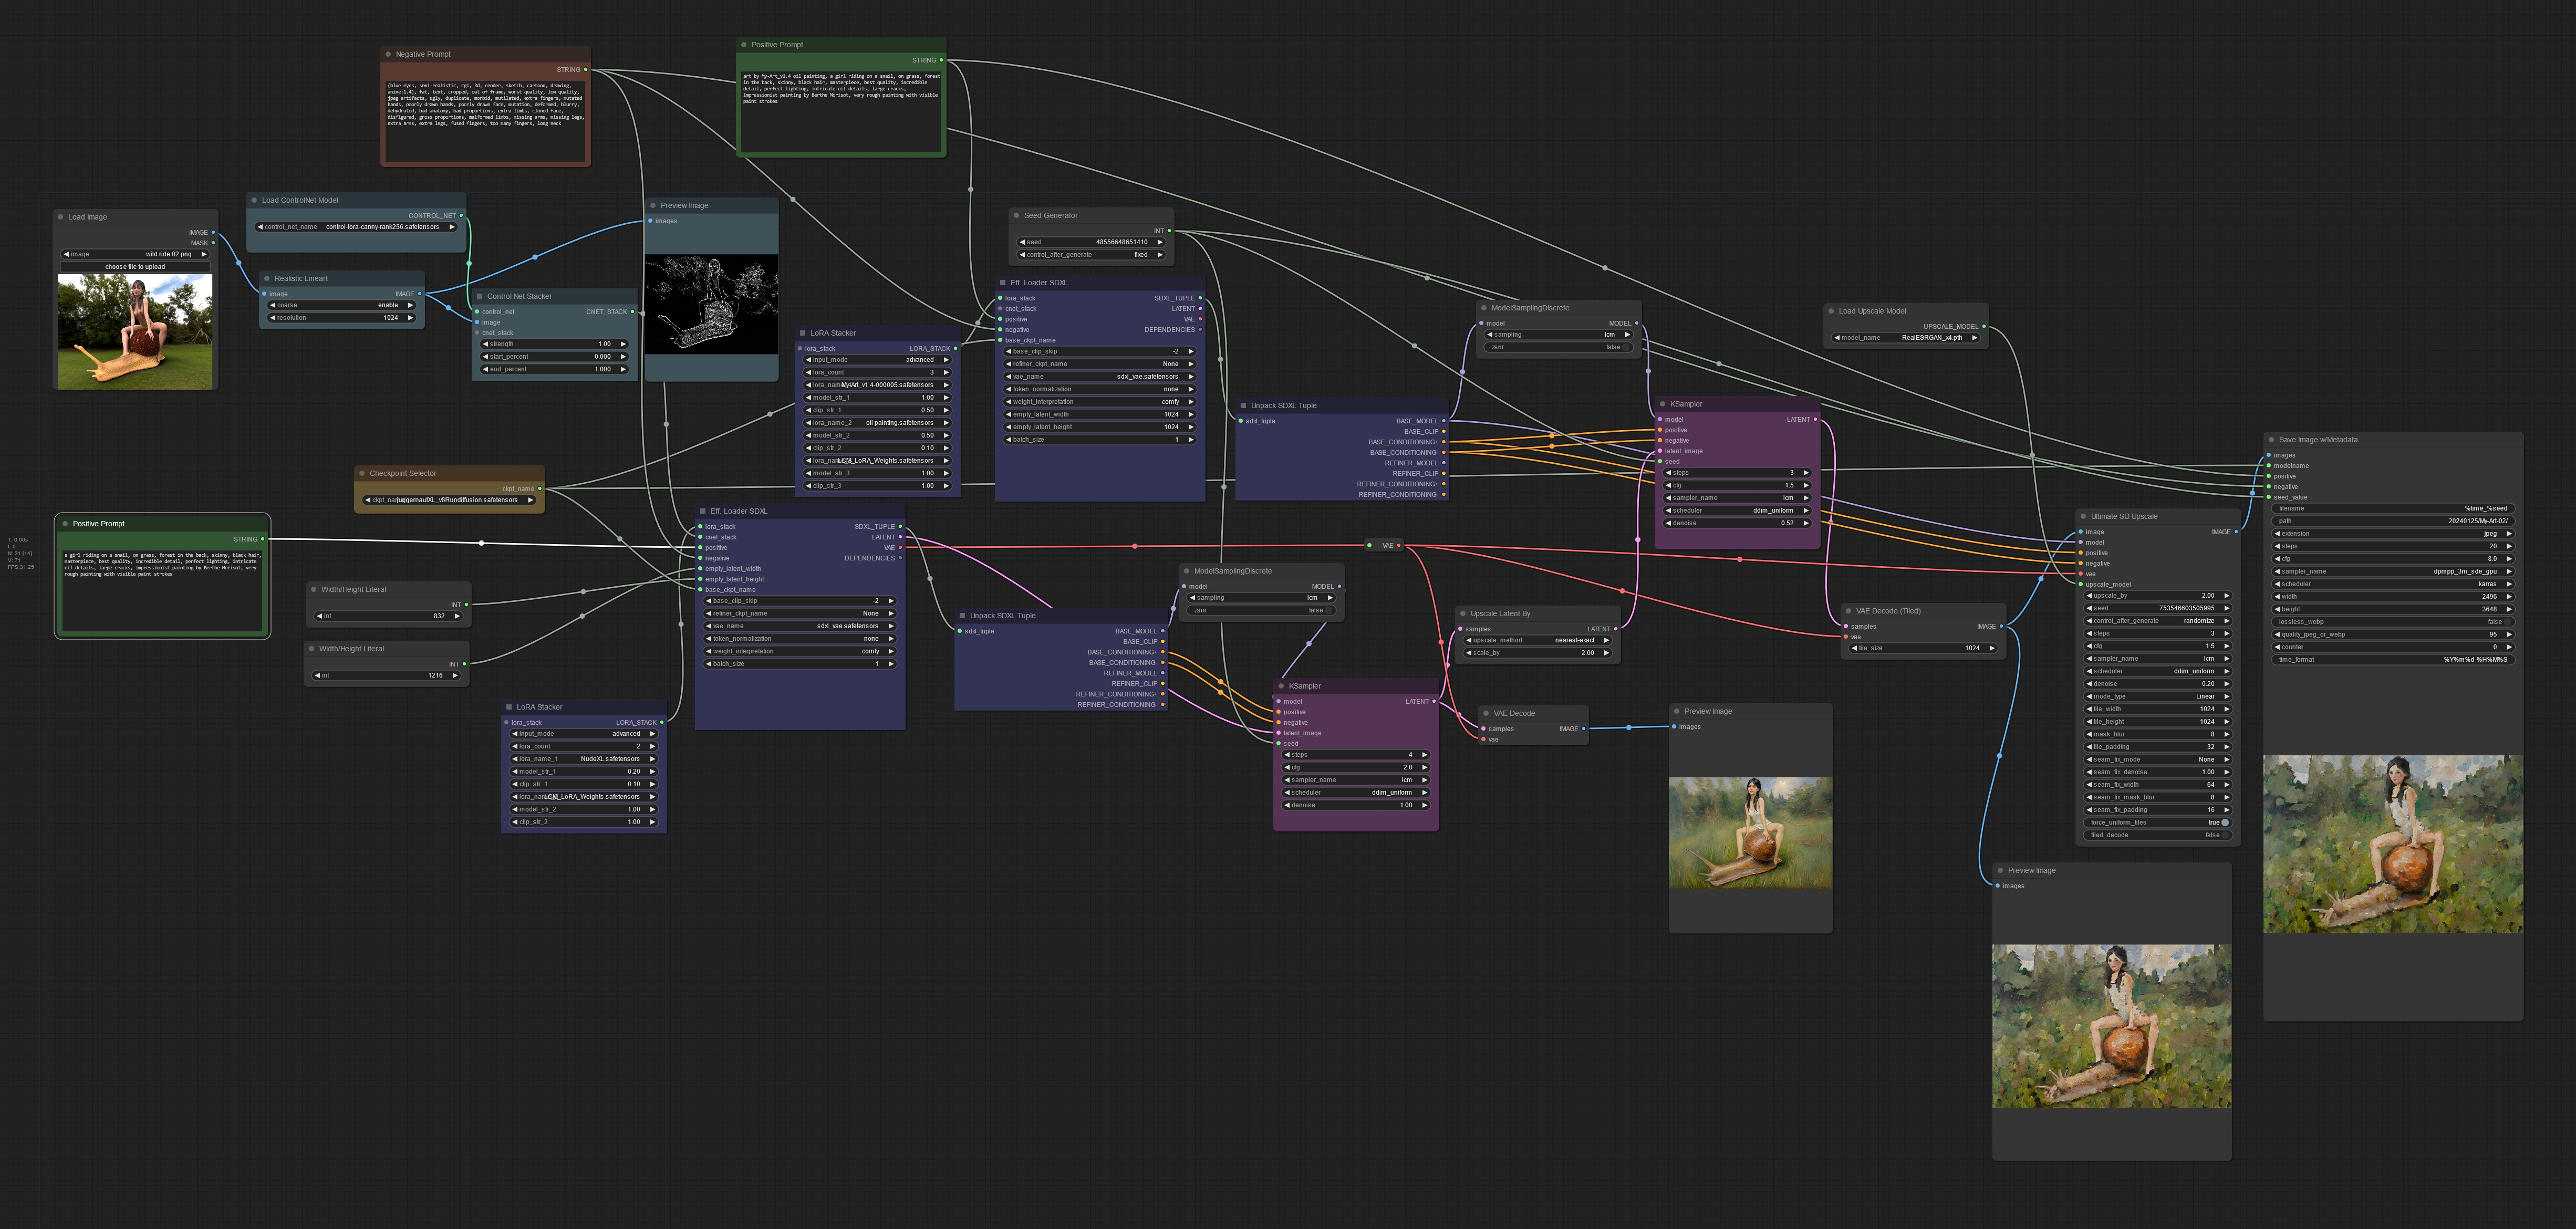Click the collapse dot on the Load Image node

61,217
